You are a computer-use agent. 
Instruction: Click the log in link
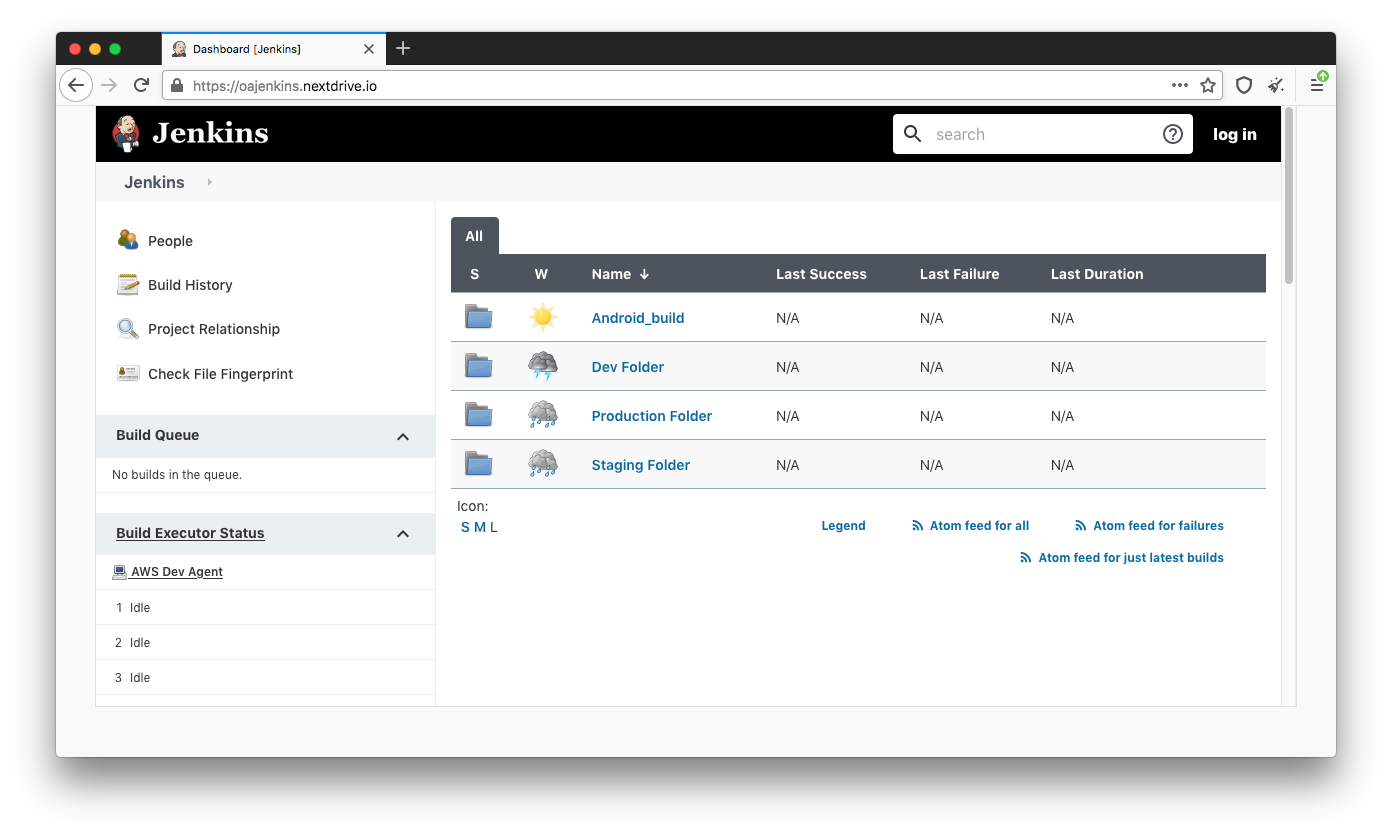tap(1235, 134)
